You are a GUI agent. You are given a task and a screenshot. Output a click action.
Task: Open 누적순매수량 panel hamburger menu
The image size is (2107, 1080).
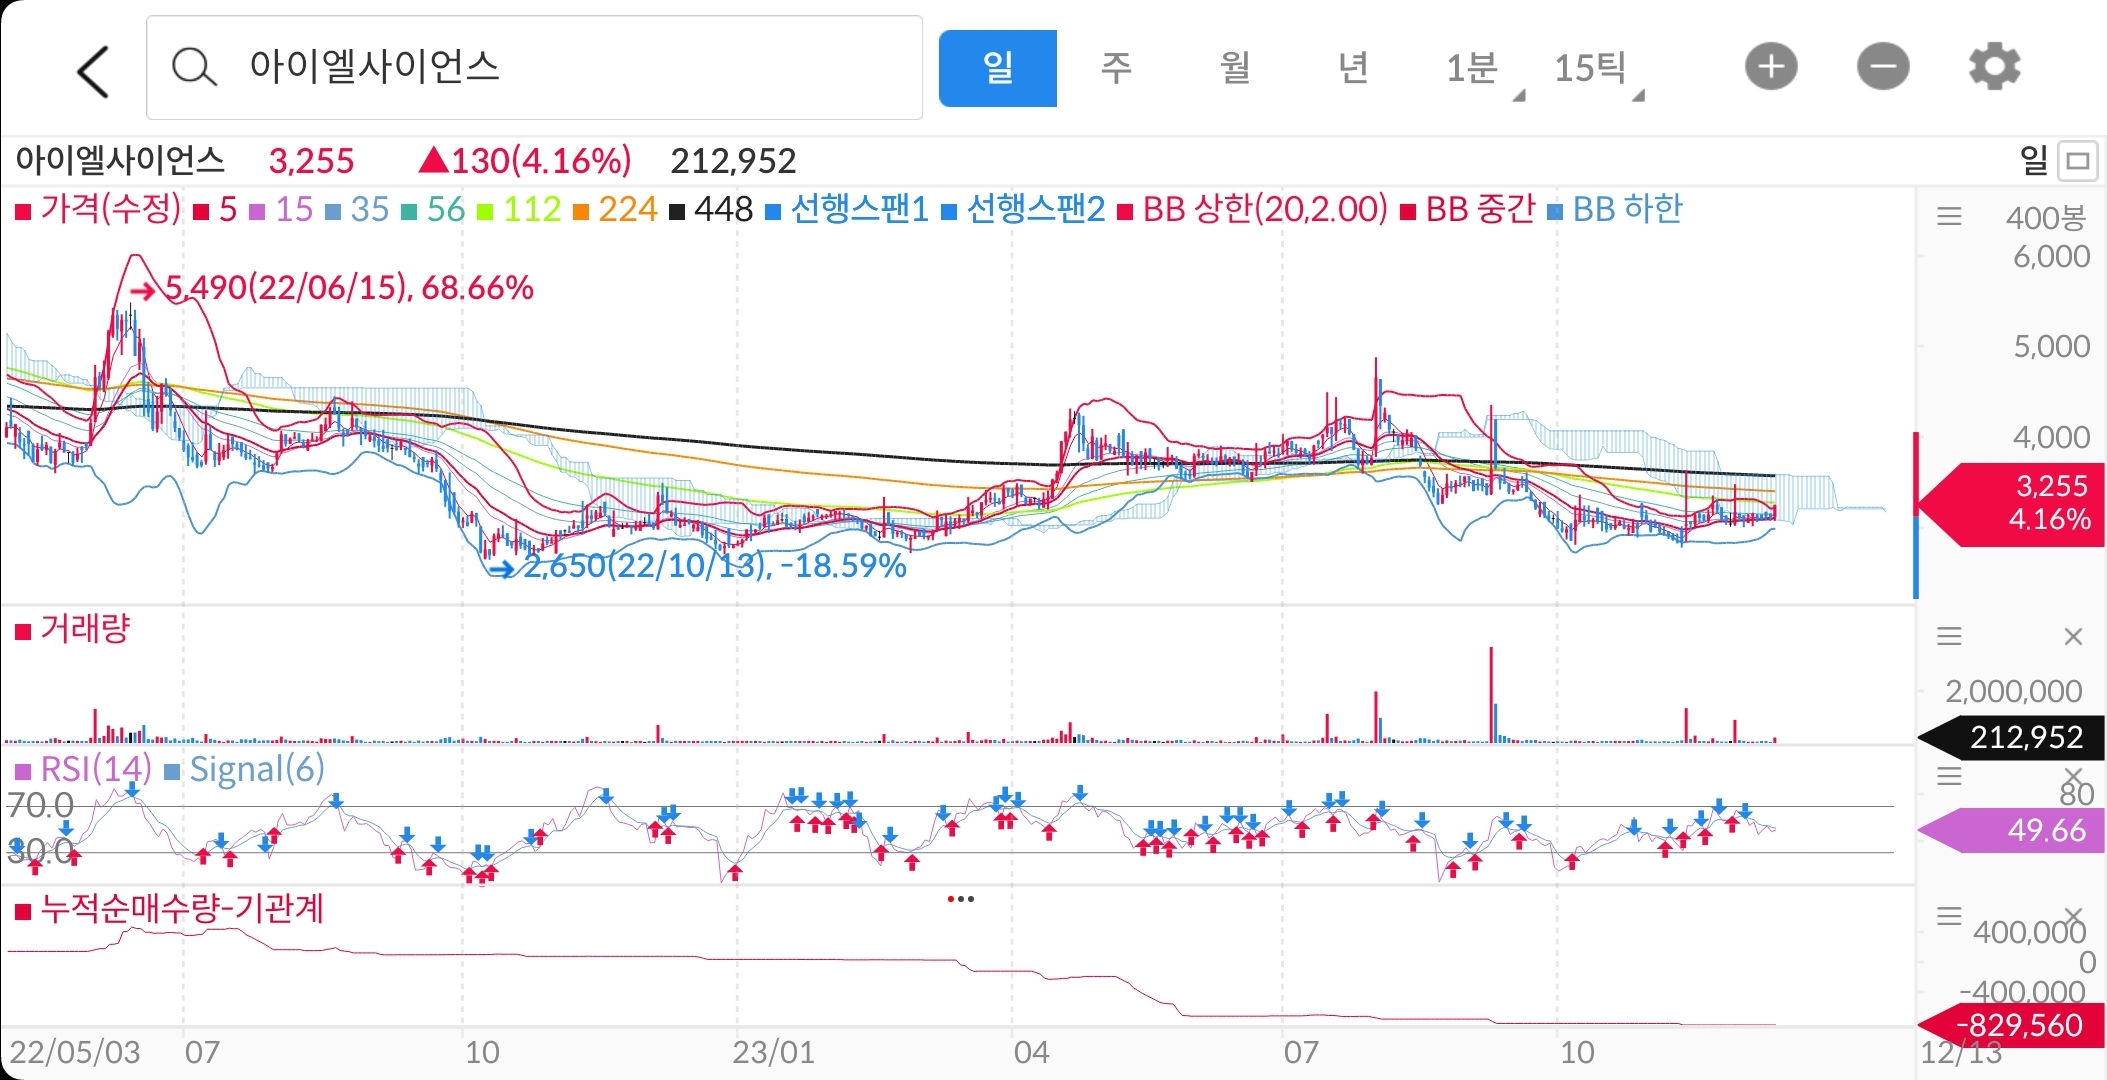click(1949, 916)
